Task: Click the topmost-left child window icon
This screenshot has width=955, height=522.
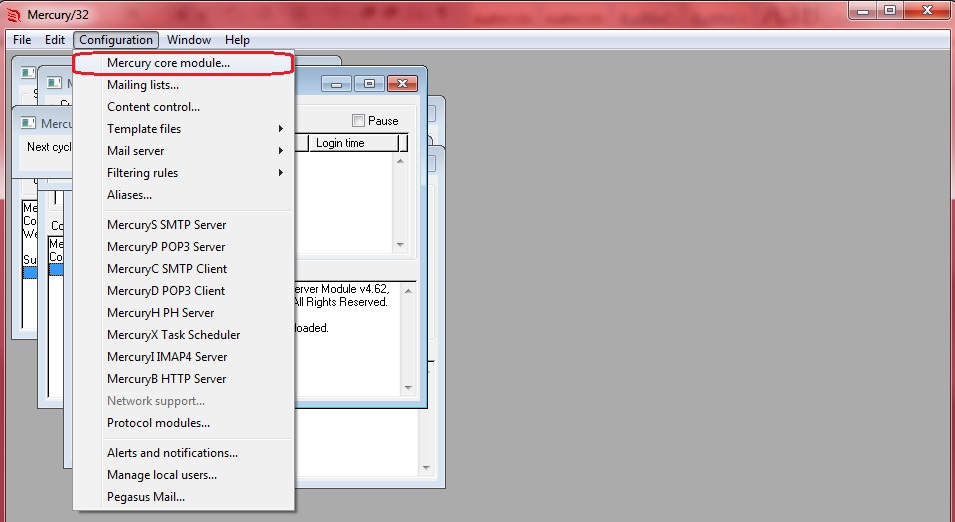Action: tap(28, 72)
